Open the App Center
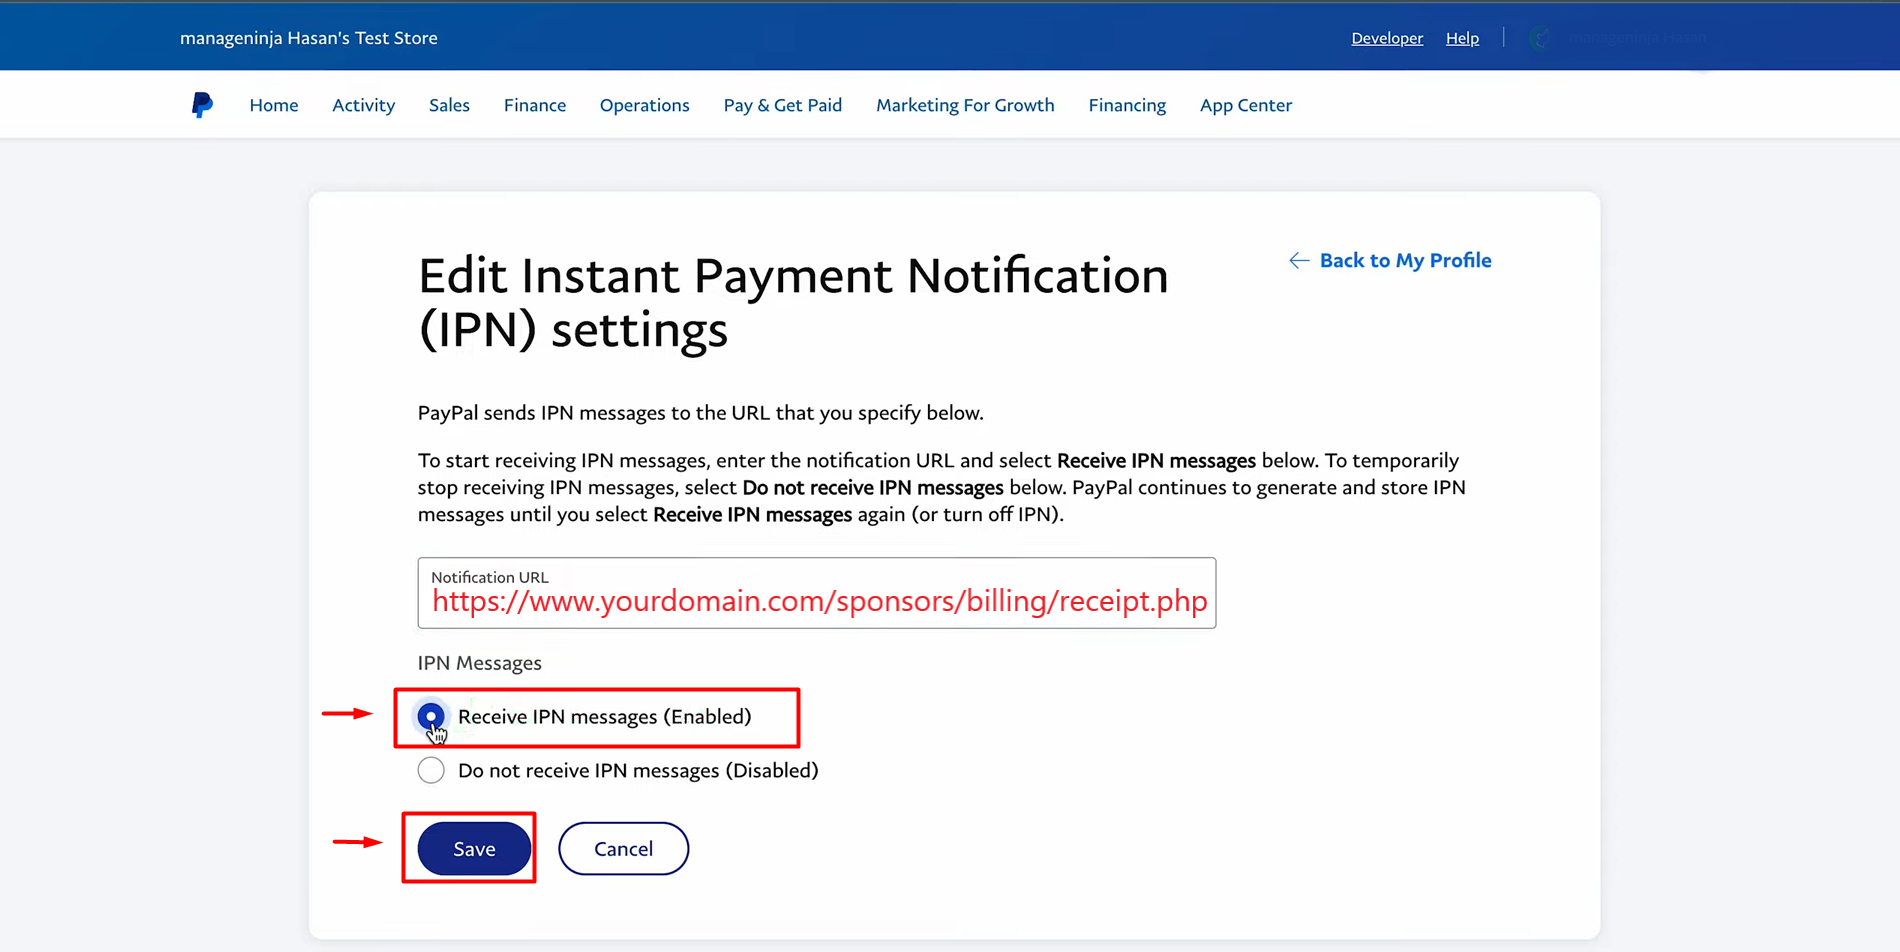 click(1246, 105)
